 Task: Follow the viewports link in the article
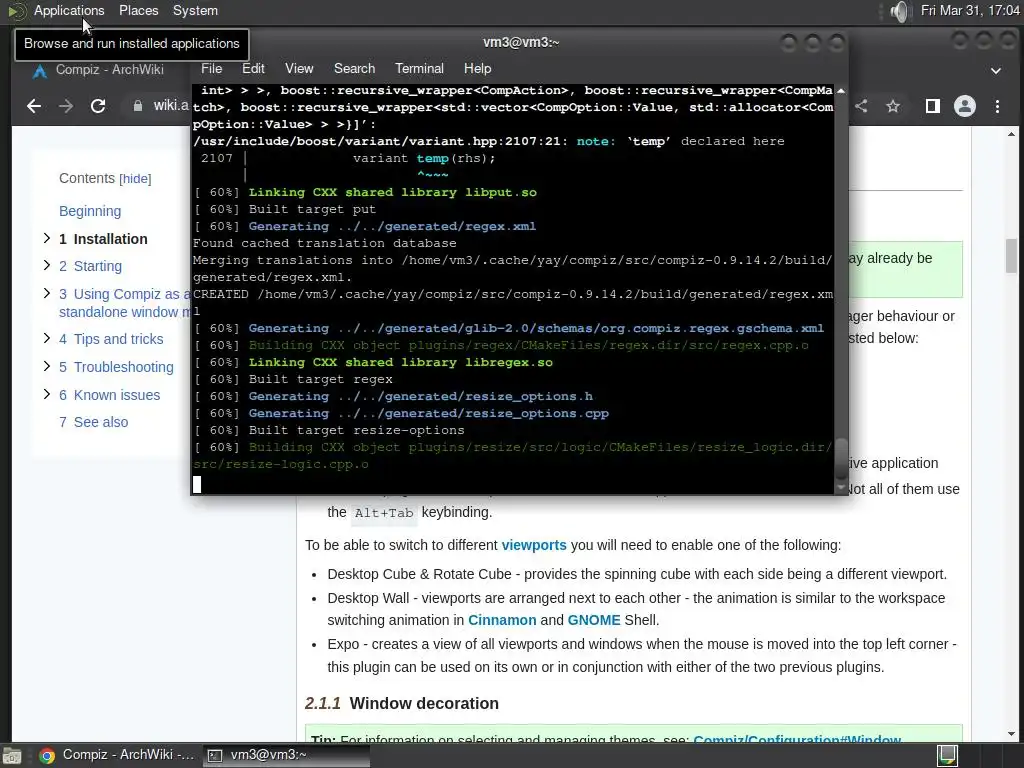coord(534,545)
